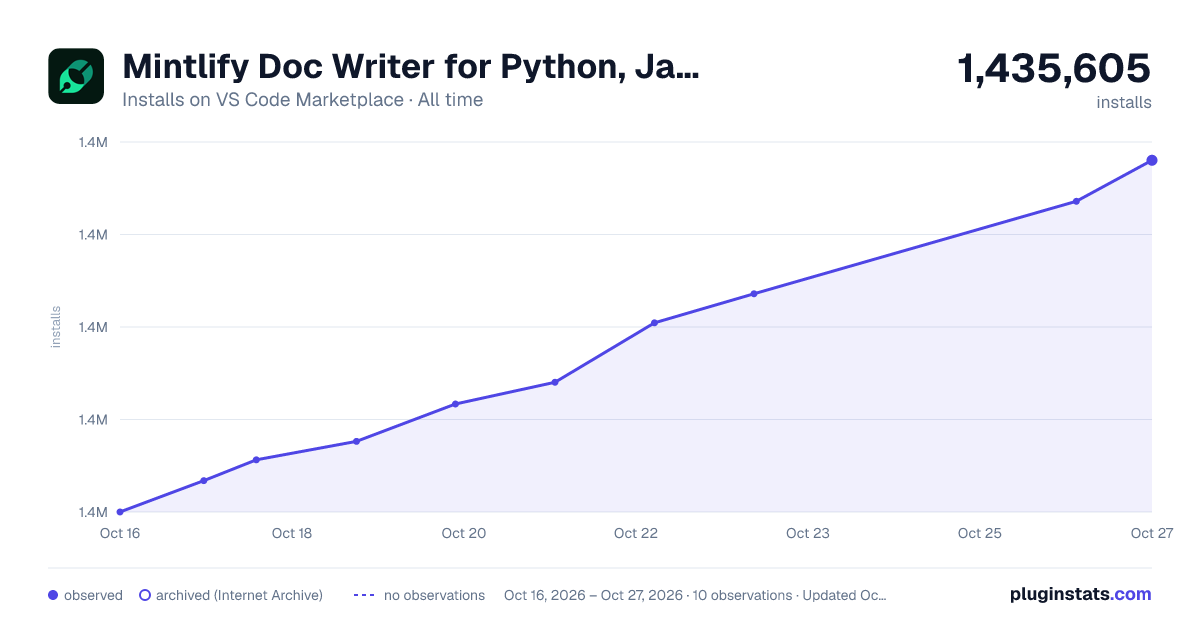Visit the pluginstats.com link
The image size is (1200, 630).
point(1081,594)
